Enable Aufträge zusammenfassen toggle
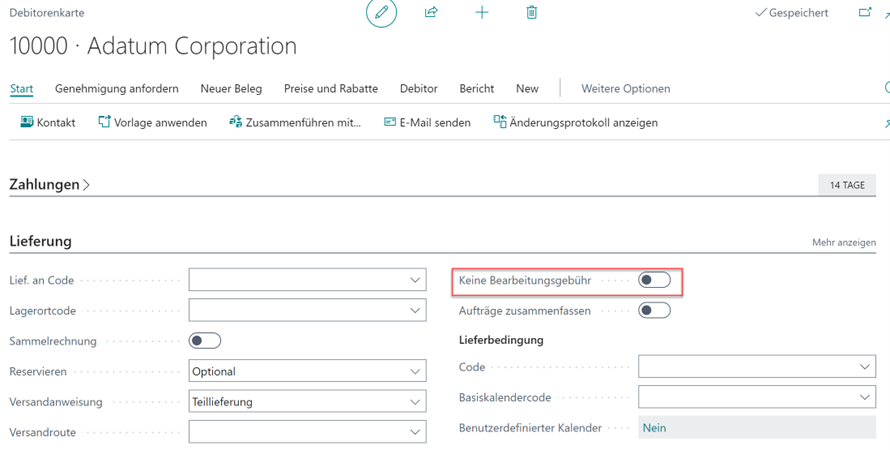 click(x=654, y=311)
